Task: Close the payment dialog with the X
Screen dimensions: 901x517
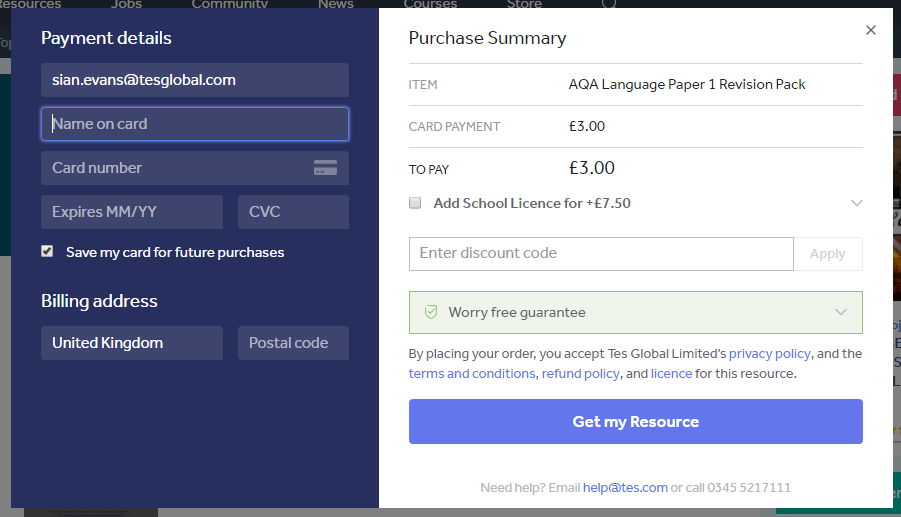Action: (871, 30)
